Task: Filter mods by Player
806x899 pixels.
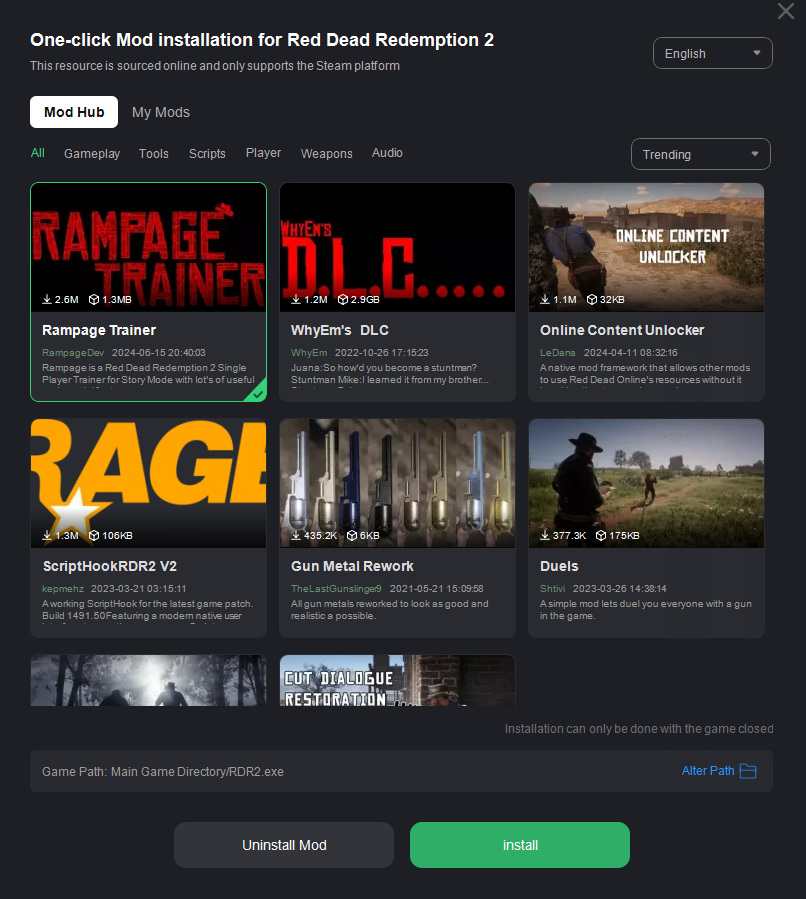Action: 263,153
